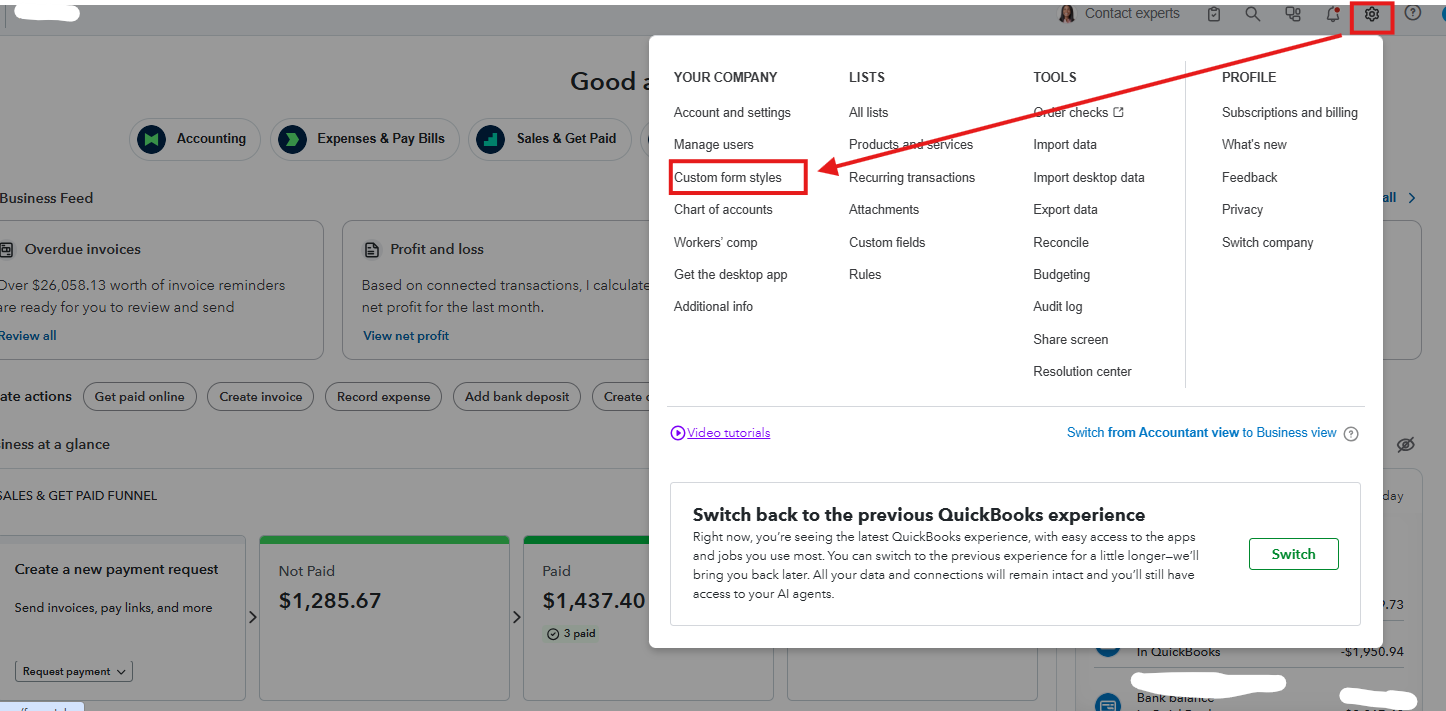
Task: Click Review all overdue invoices link
Action: [x=28, y=336]
